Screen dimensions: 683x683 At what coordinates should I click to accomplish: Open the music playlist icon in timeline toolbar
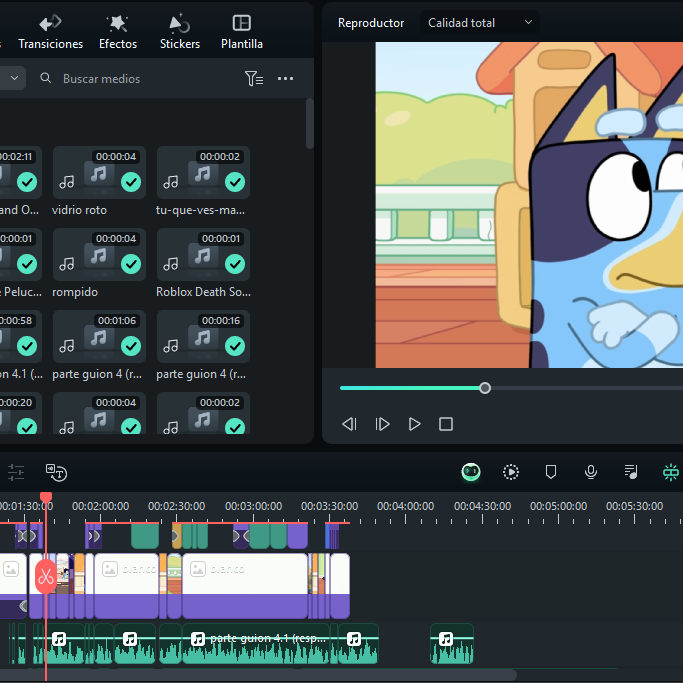coord(631,472)
